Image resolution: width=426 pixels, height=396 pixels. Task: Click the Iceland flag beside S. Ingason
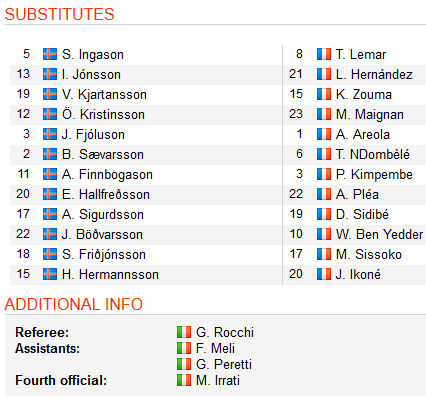coord(50,54)
